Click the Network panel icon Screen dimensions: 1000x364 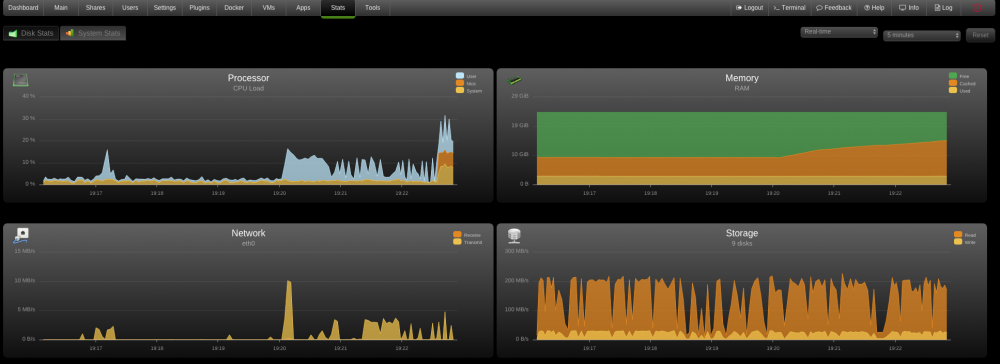21,236
